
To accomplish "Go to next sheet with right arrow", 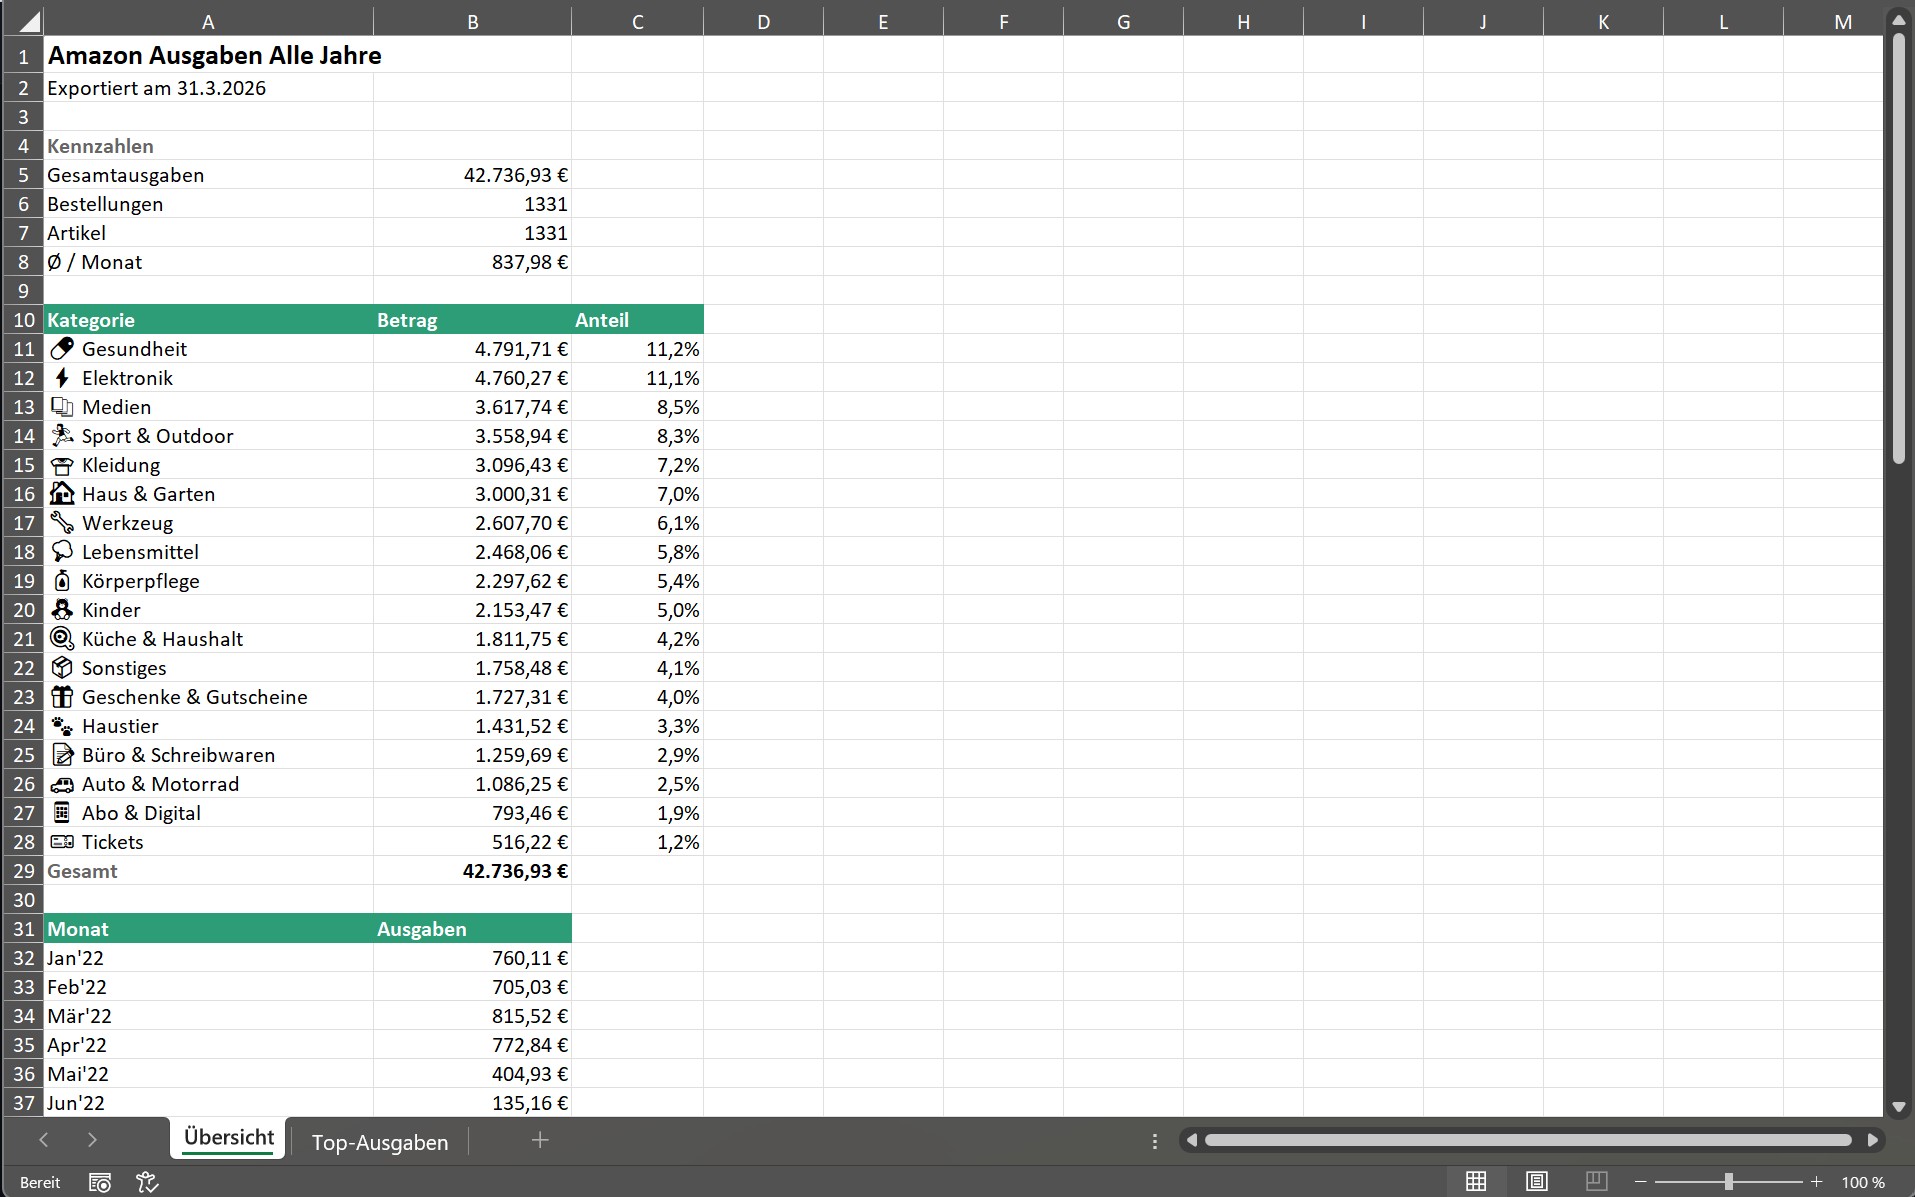I will tap(92, 1140).
